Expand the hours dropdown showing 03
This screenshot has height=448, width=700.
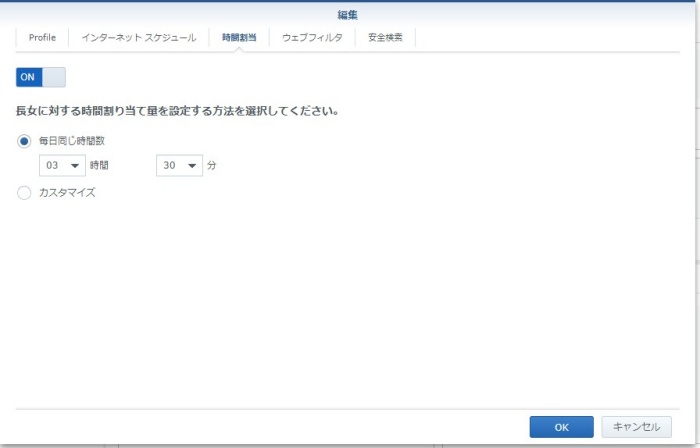tap(62, 166)
